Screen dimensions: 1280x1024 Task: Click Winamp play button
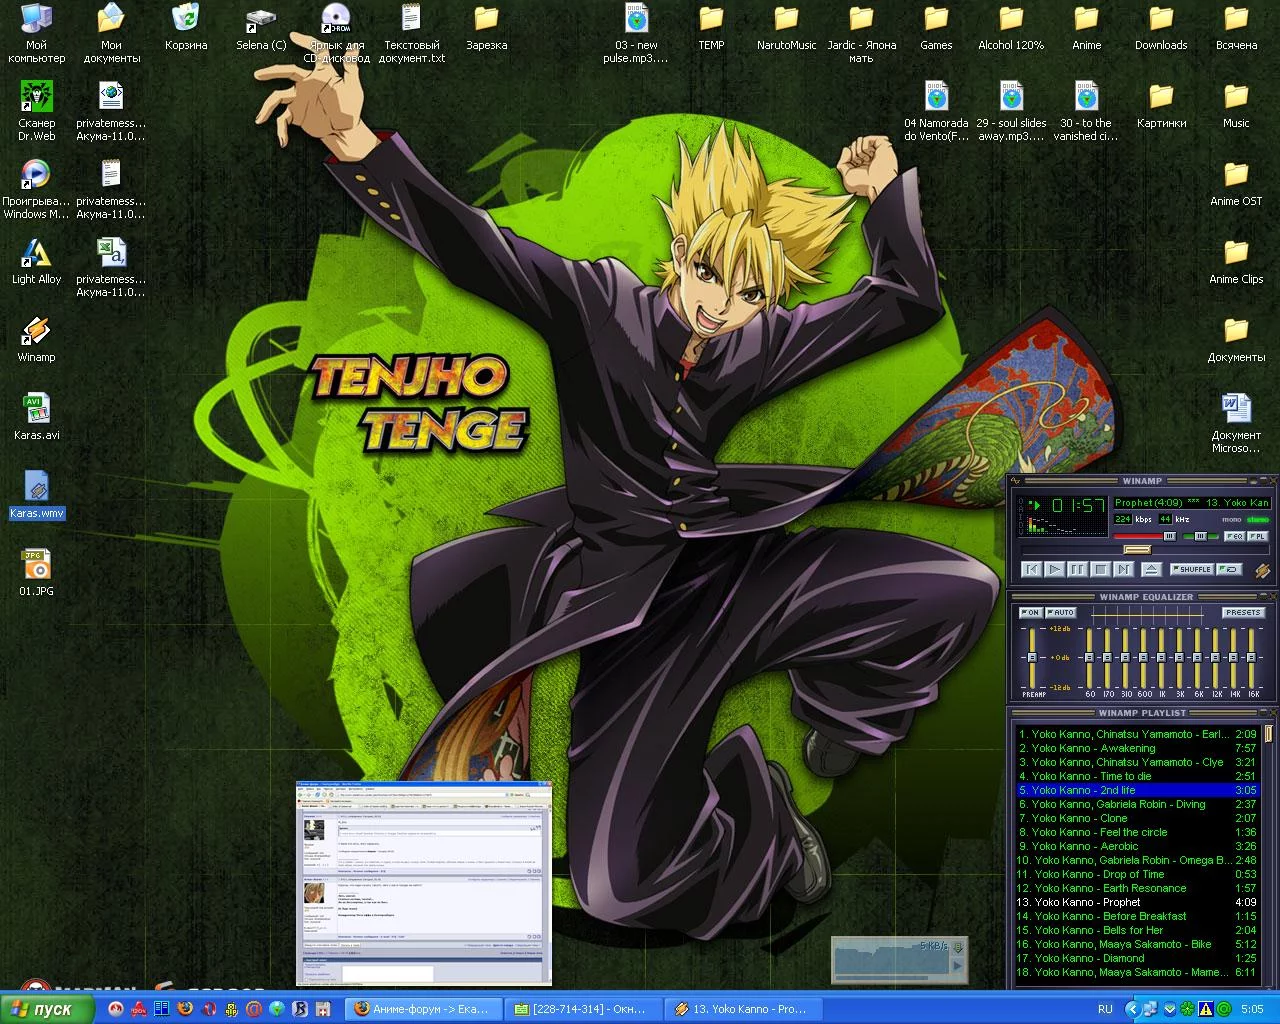[1055, 570]
